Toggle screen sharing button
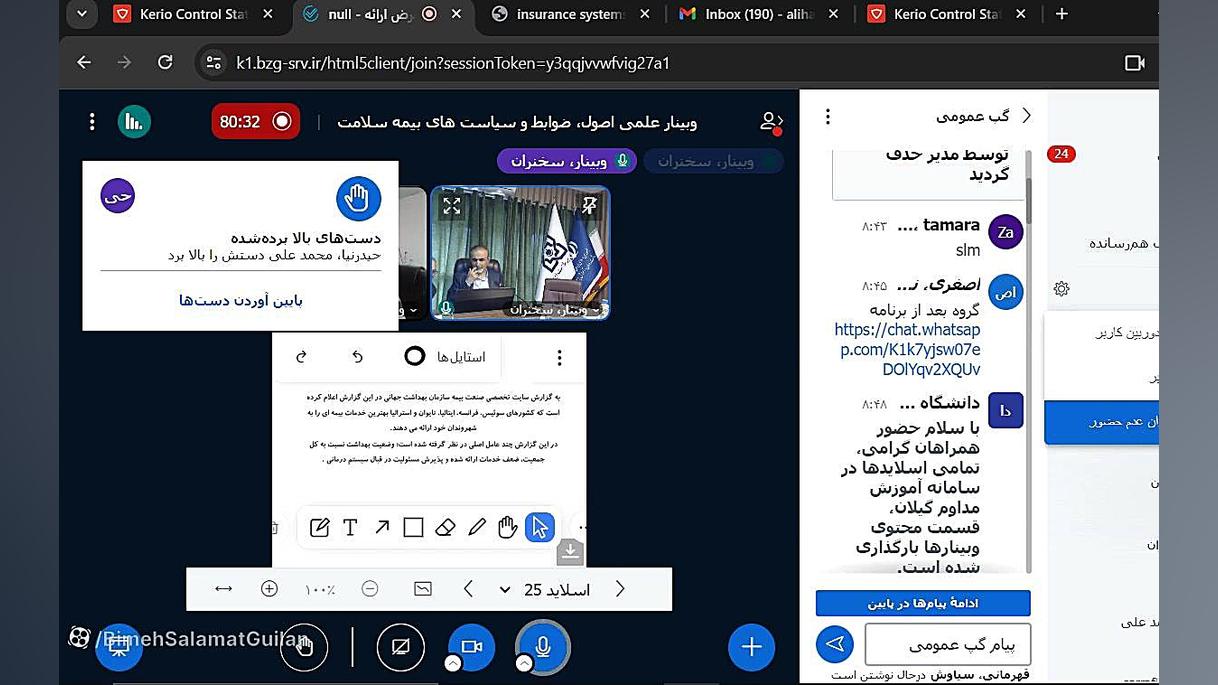 tap(400, 647)
